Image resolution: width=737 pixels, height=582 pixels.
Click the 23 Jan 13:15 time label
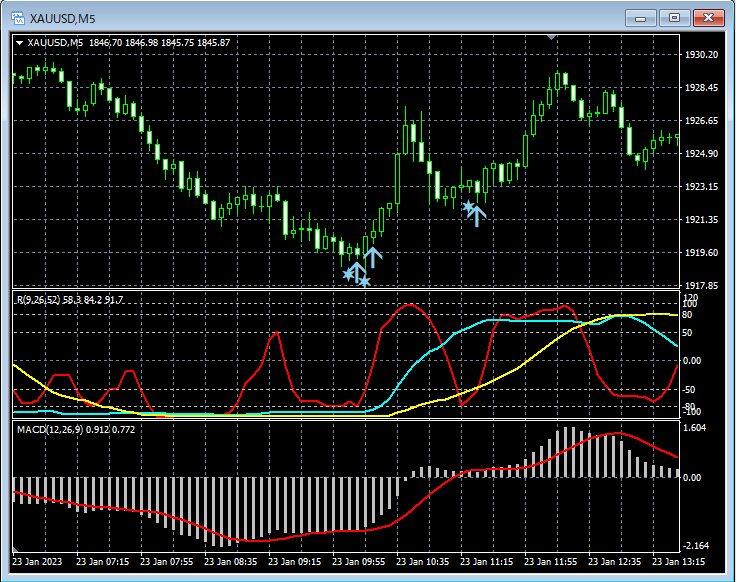(678, 562)
